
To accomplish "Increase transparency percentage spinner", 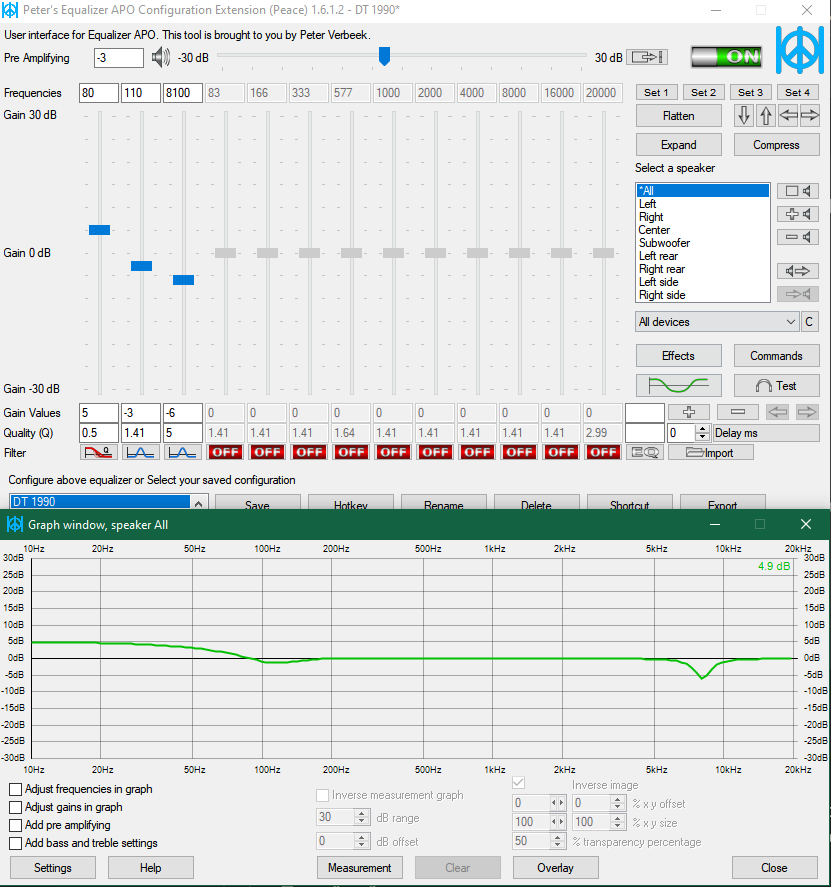I will 558,837.
